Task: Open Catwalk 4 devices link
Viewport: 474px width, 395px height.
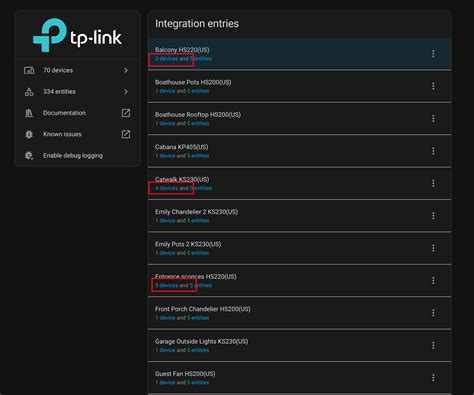Action: [x=166, y=188]
